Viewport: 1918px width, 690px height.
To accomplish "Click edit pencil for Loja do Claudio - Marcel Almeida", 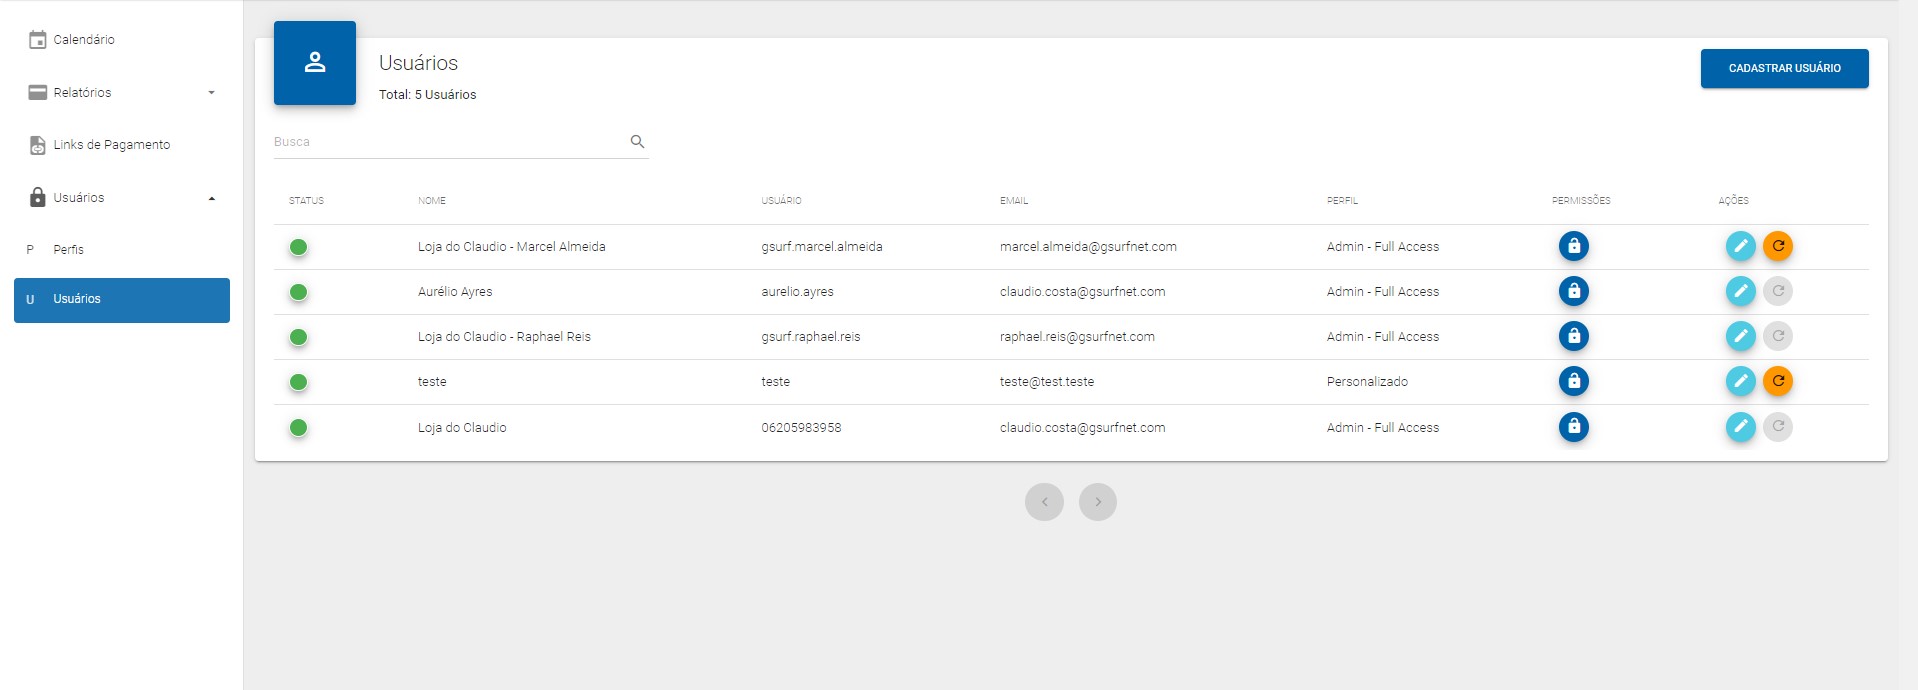I will click(1740, 246).
